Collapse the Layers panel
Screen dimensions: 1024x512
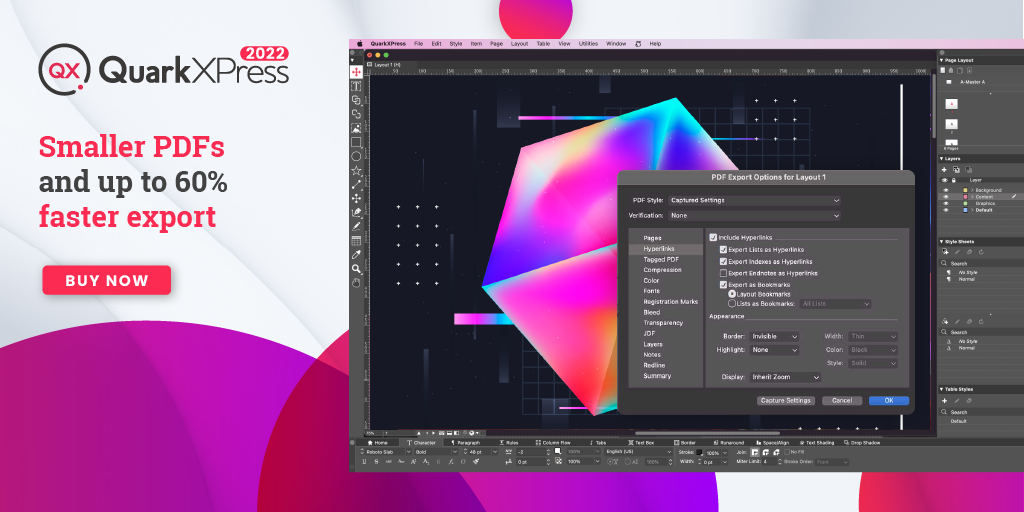pyautogui.click(x=941, y=159)
